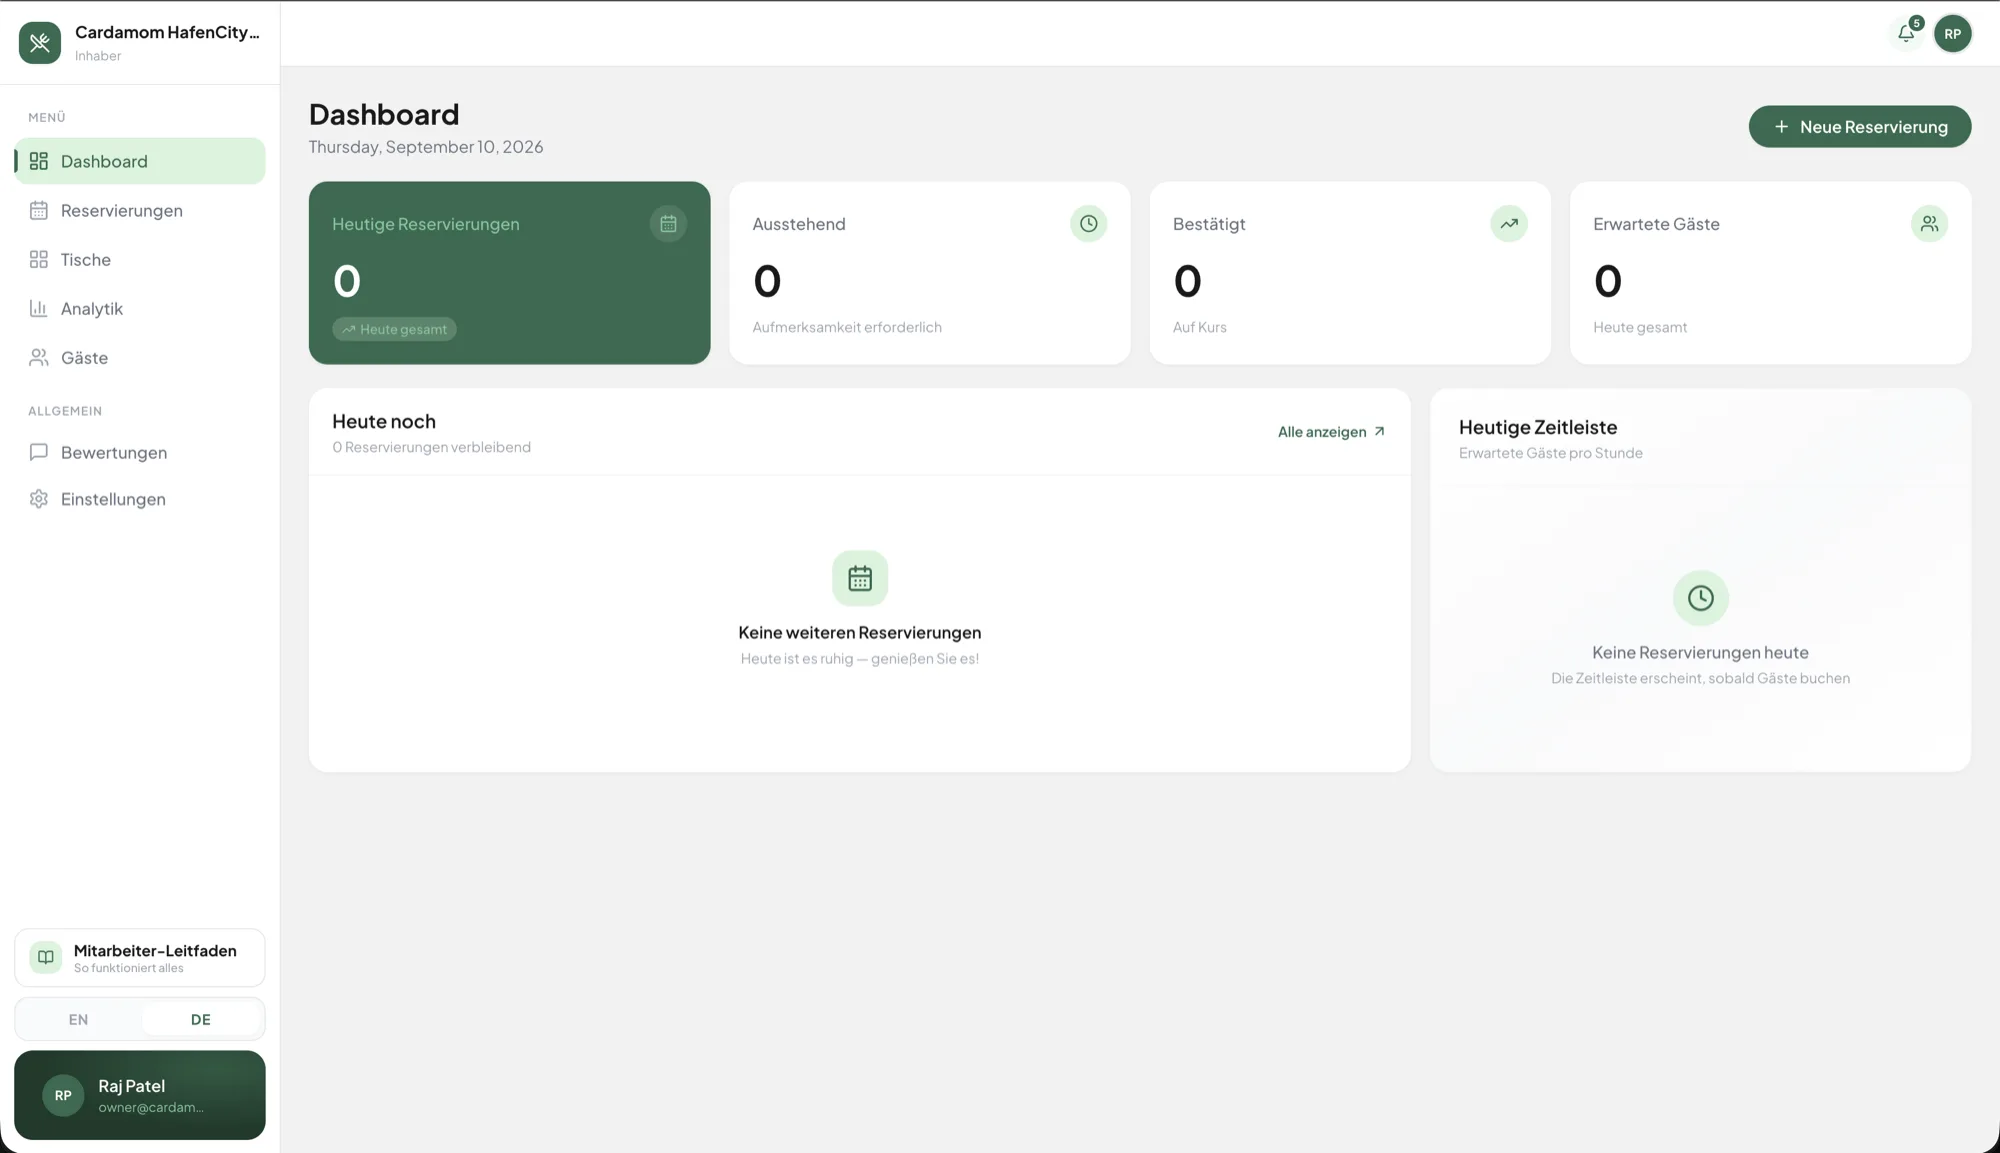Open the Mitarbeiter-Leitfaden guide

140,957
